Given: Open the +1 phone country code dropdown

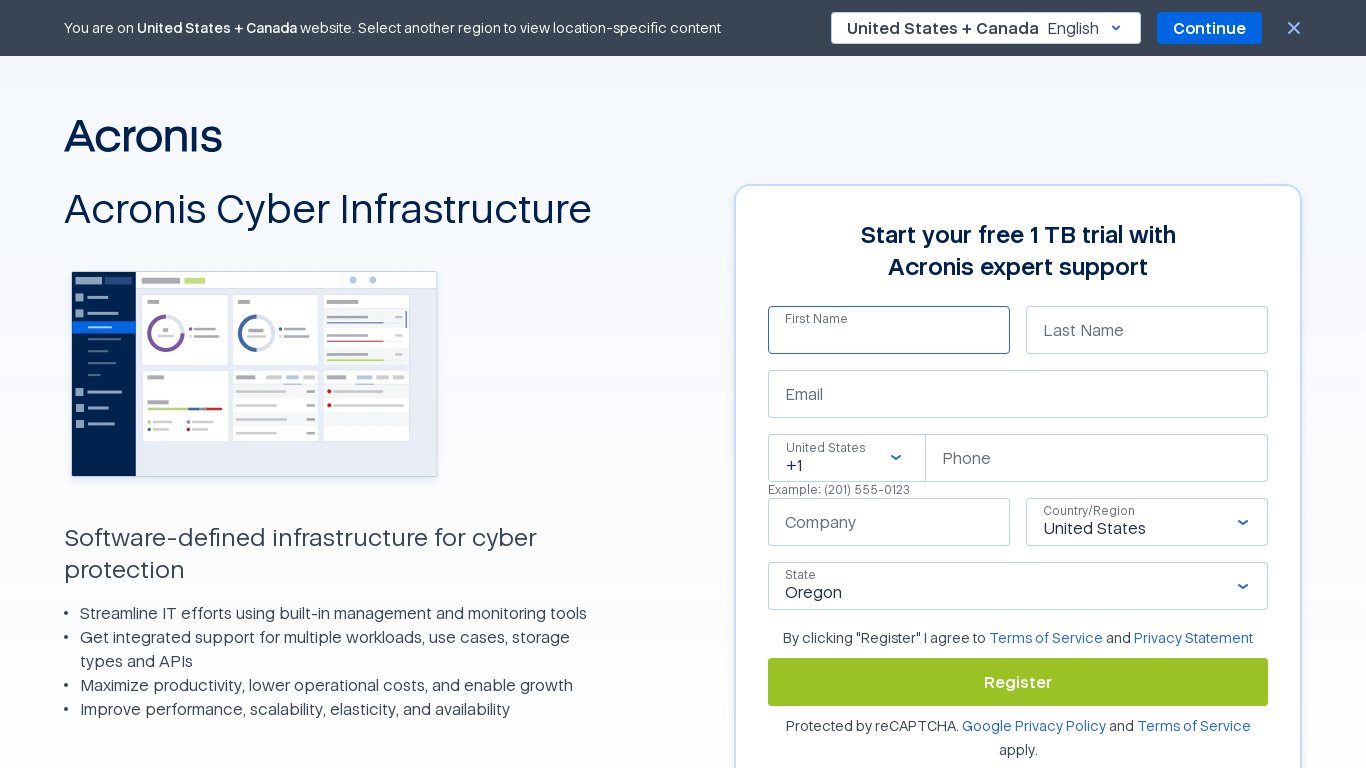Looking at the screenshot, I should [846, 458].
